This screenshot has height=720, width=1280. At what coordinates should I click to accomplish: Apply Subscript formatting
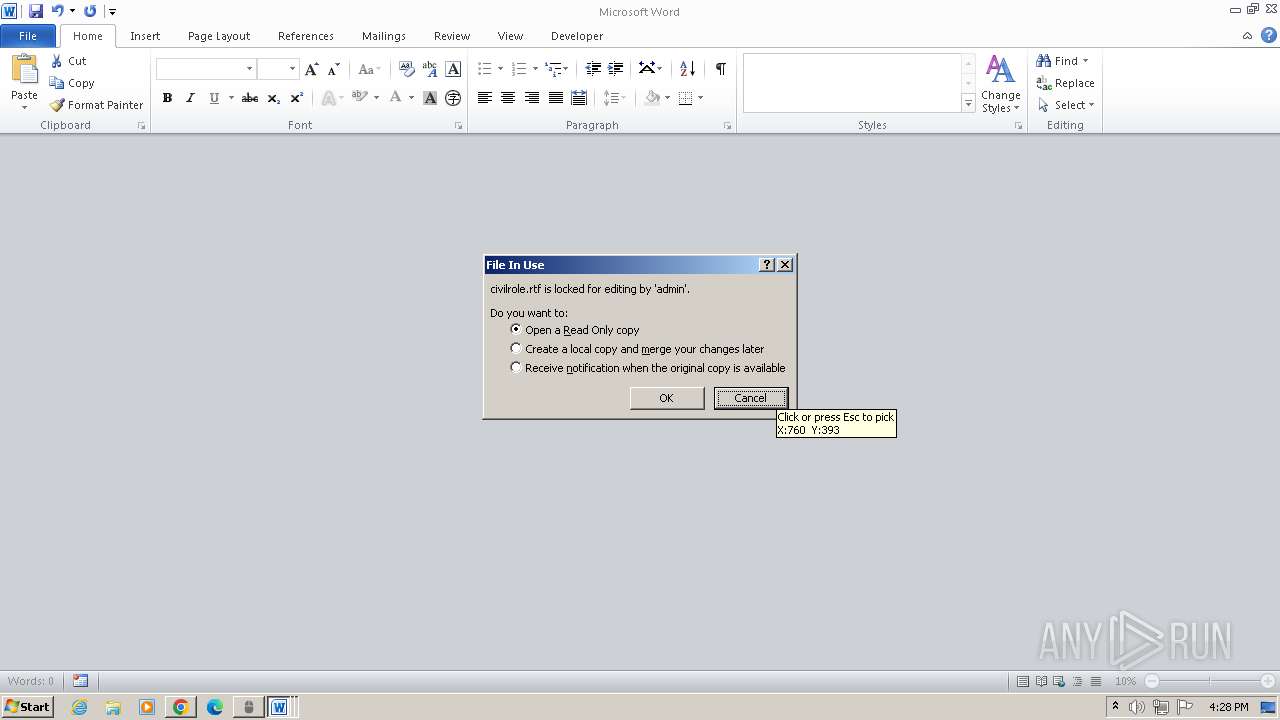pos(273,98)
